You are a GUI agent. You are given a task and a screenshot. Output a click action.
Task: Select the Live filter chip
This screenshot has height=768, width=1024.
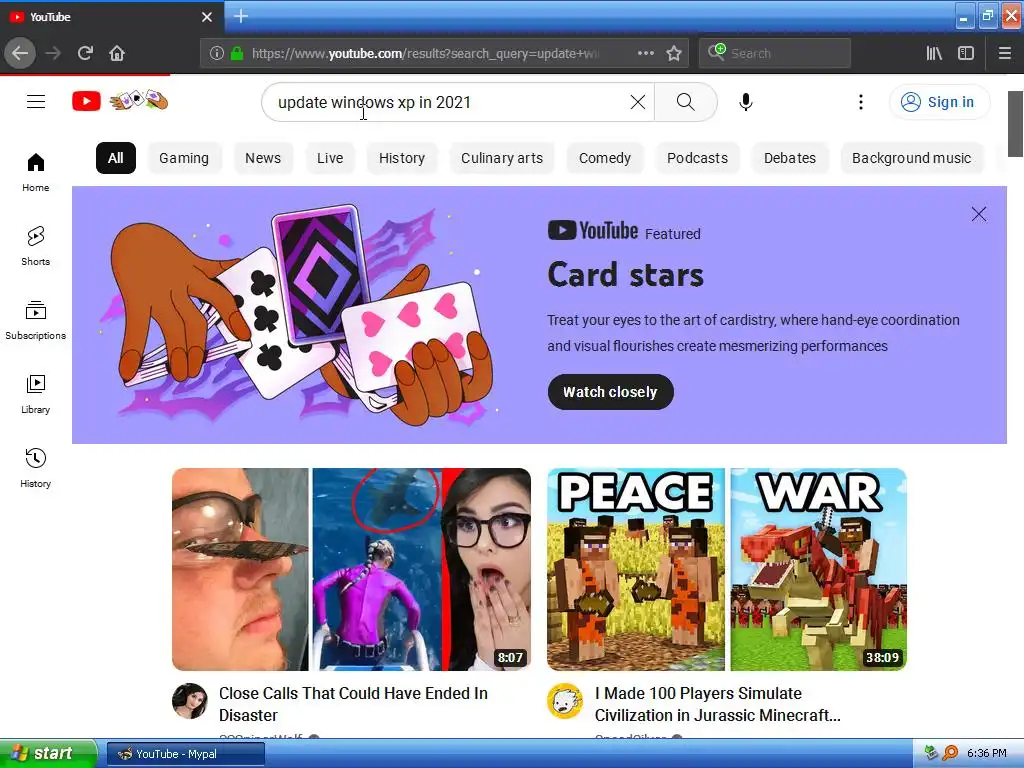pos(330,158)
